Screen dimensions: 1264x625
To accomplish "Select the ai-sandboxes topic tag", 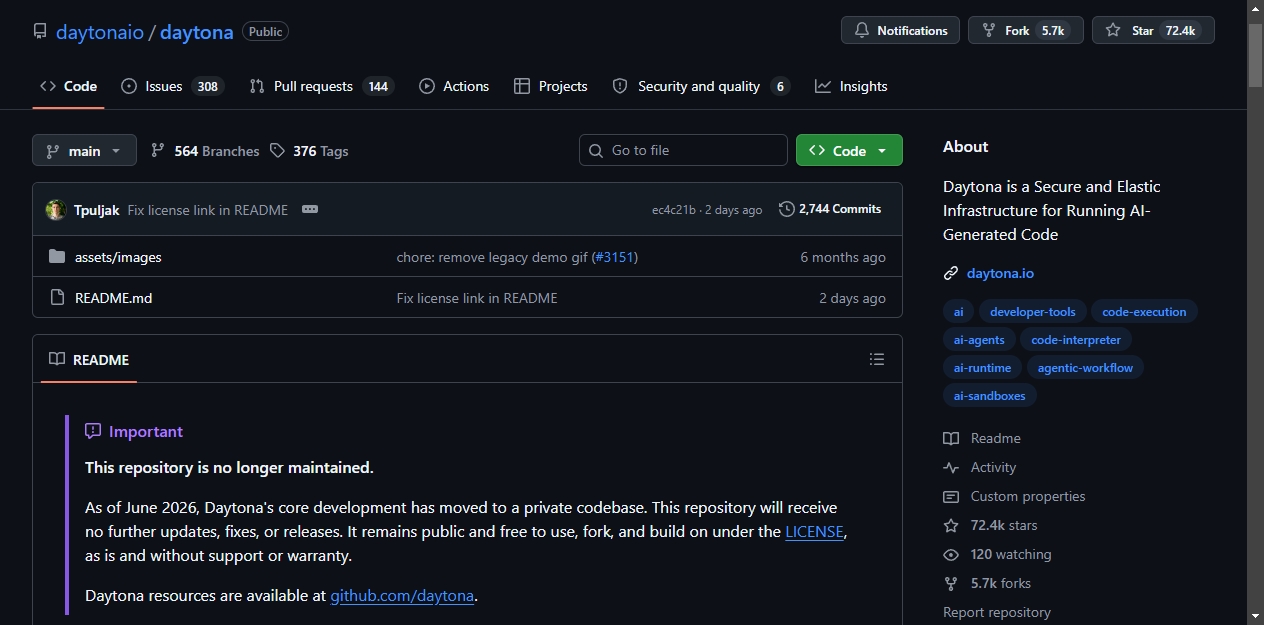I will tap(990, 396).
